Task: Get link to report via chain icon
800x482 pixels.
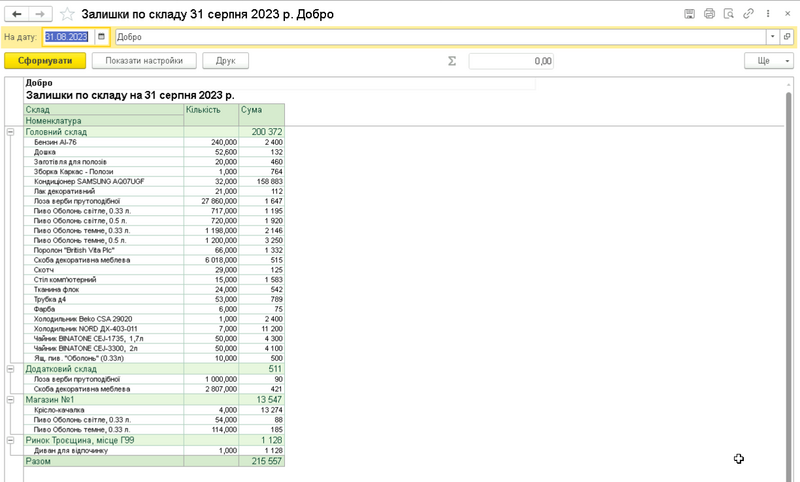Action: 749,14
